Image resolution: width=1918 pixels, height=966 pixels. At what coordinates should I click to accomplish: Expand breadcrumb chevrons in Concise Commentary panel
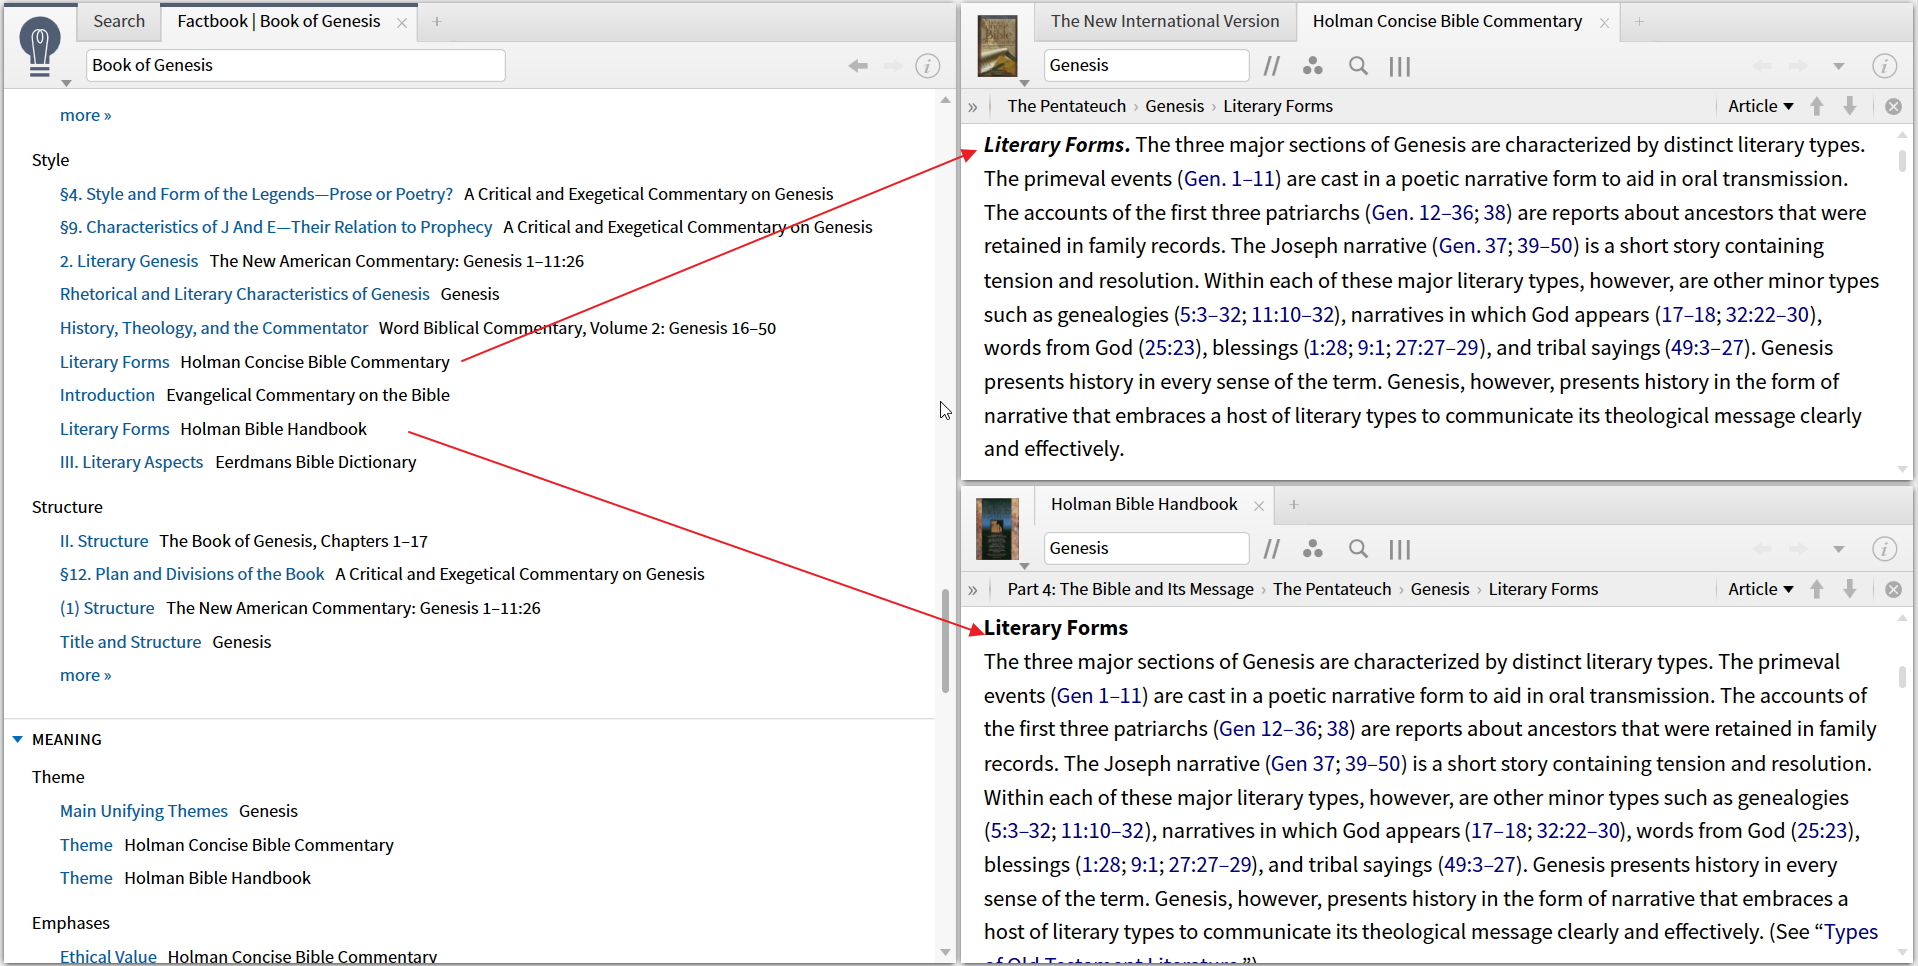973,107
